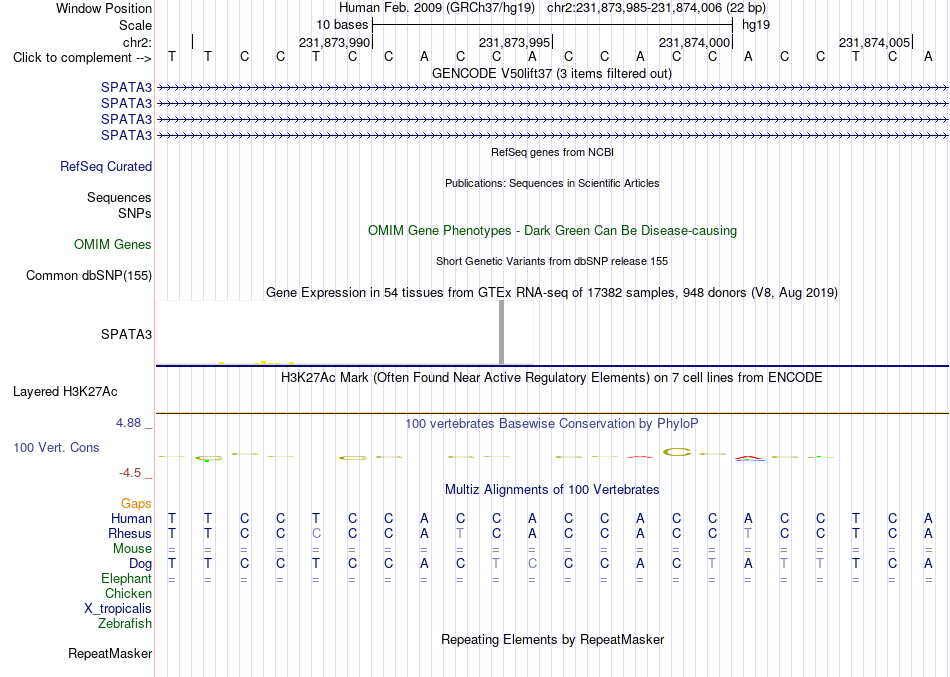Select the Chicken alignment row label

(128, 593)
